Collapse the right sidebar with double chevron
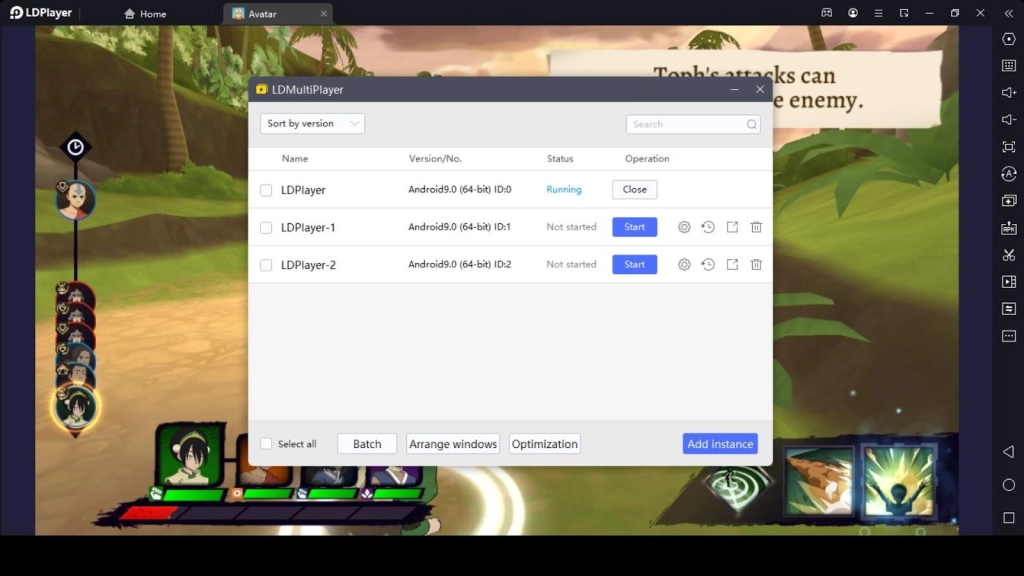Viewport: 1024px width, 576px height. coord(1008,13)
